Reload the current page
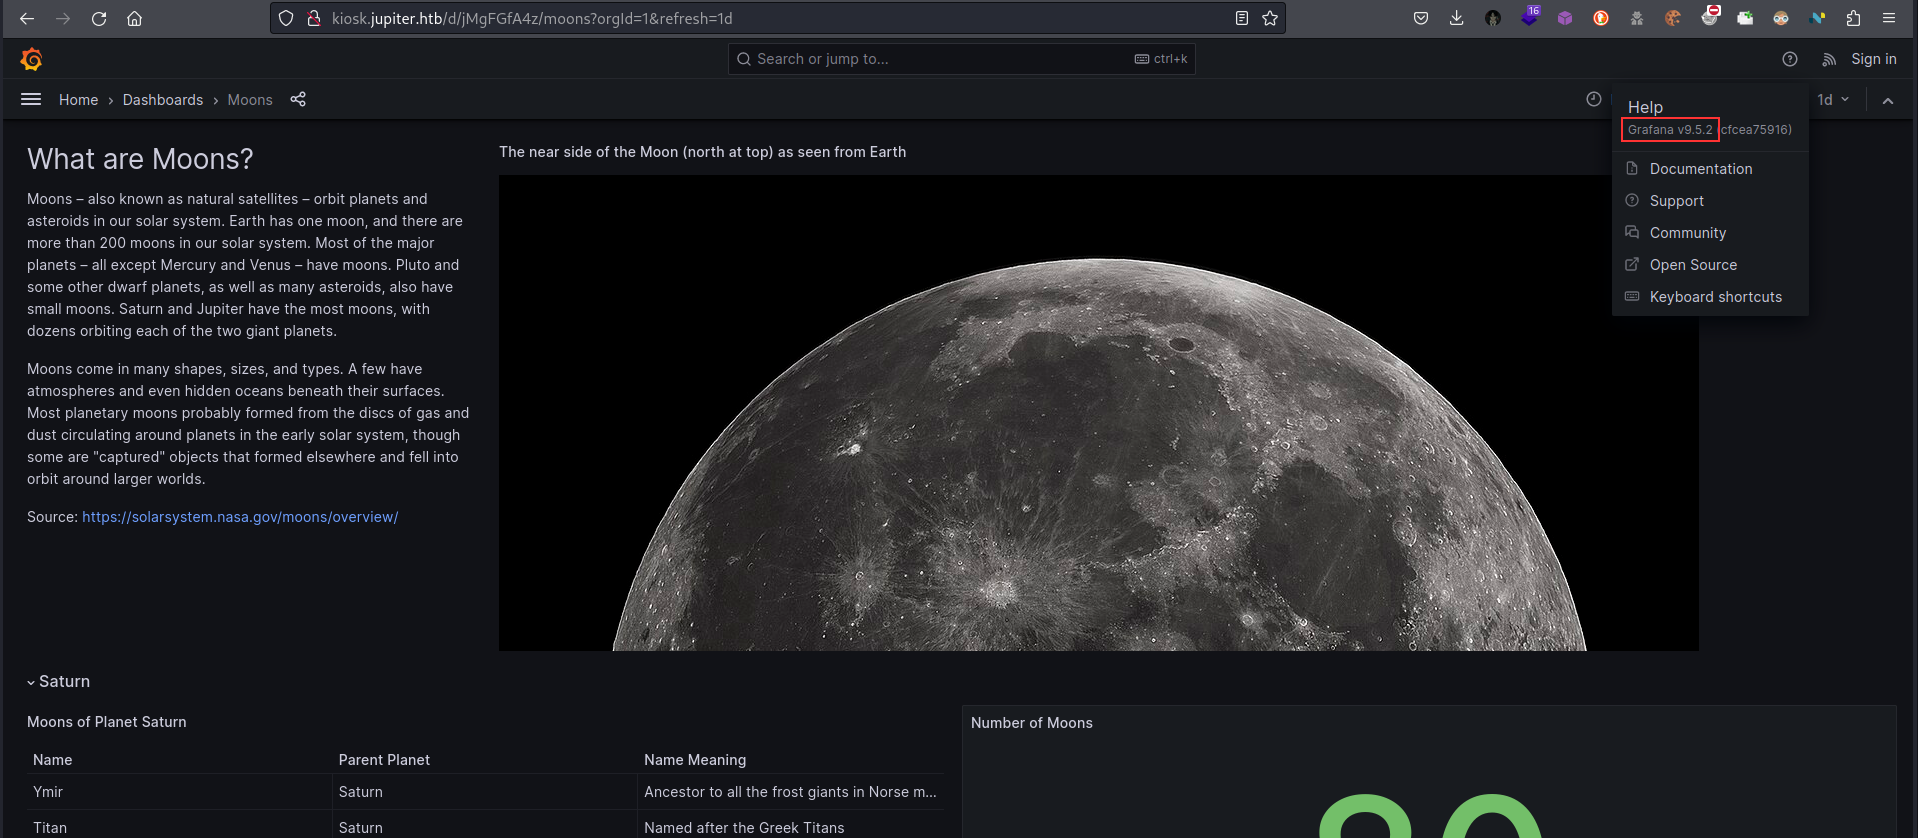 [99, 18]
